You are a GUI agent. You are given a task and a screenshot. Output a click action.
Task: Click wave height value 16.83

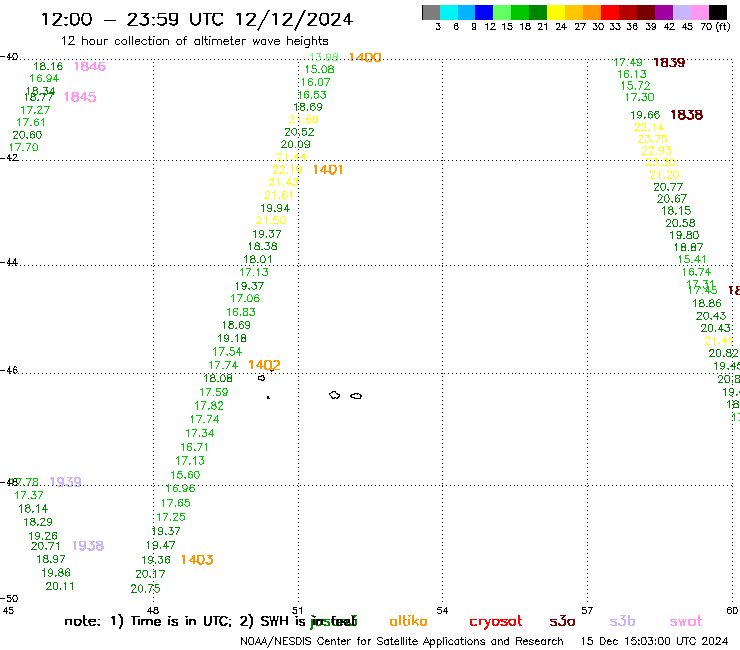(x=241, y=312)
